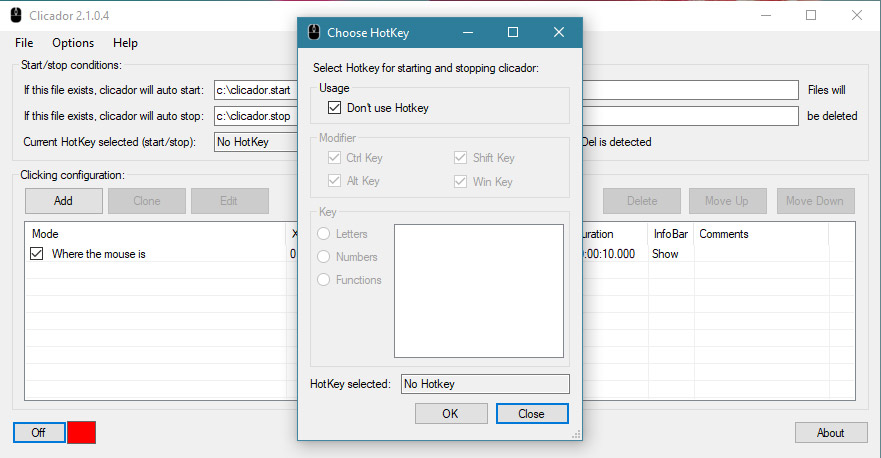
Task: Close the Choose HotKey dialog window
Action: (559, 32)
